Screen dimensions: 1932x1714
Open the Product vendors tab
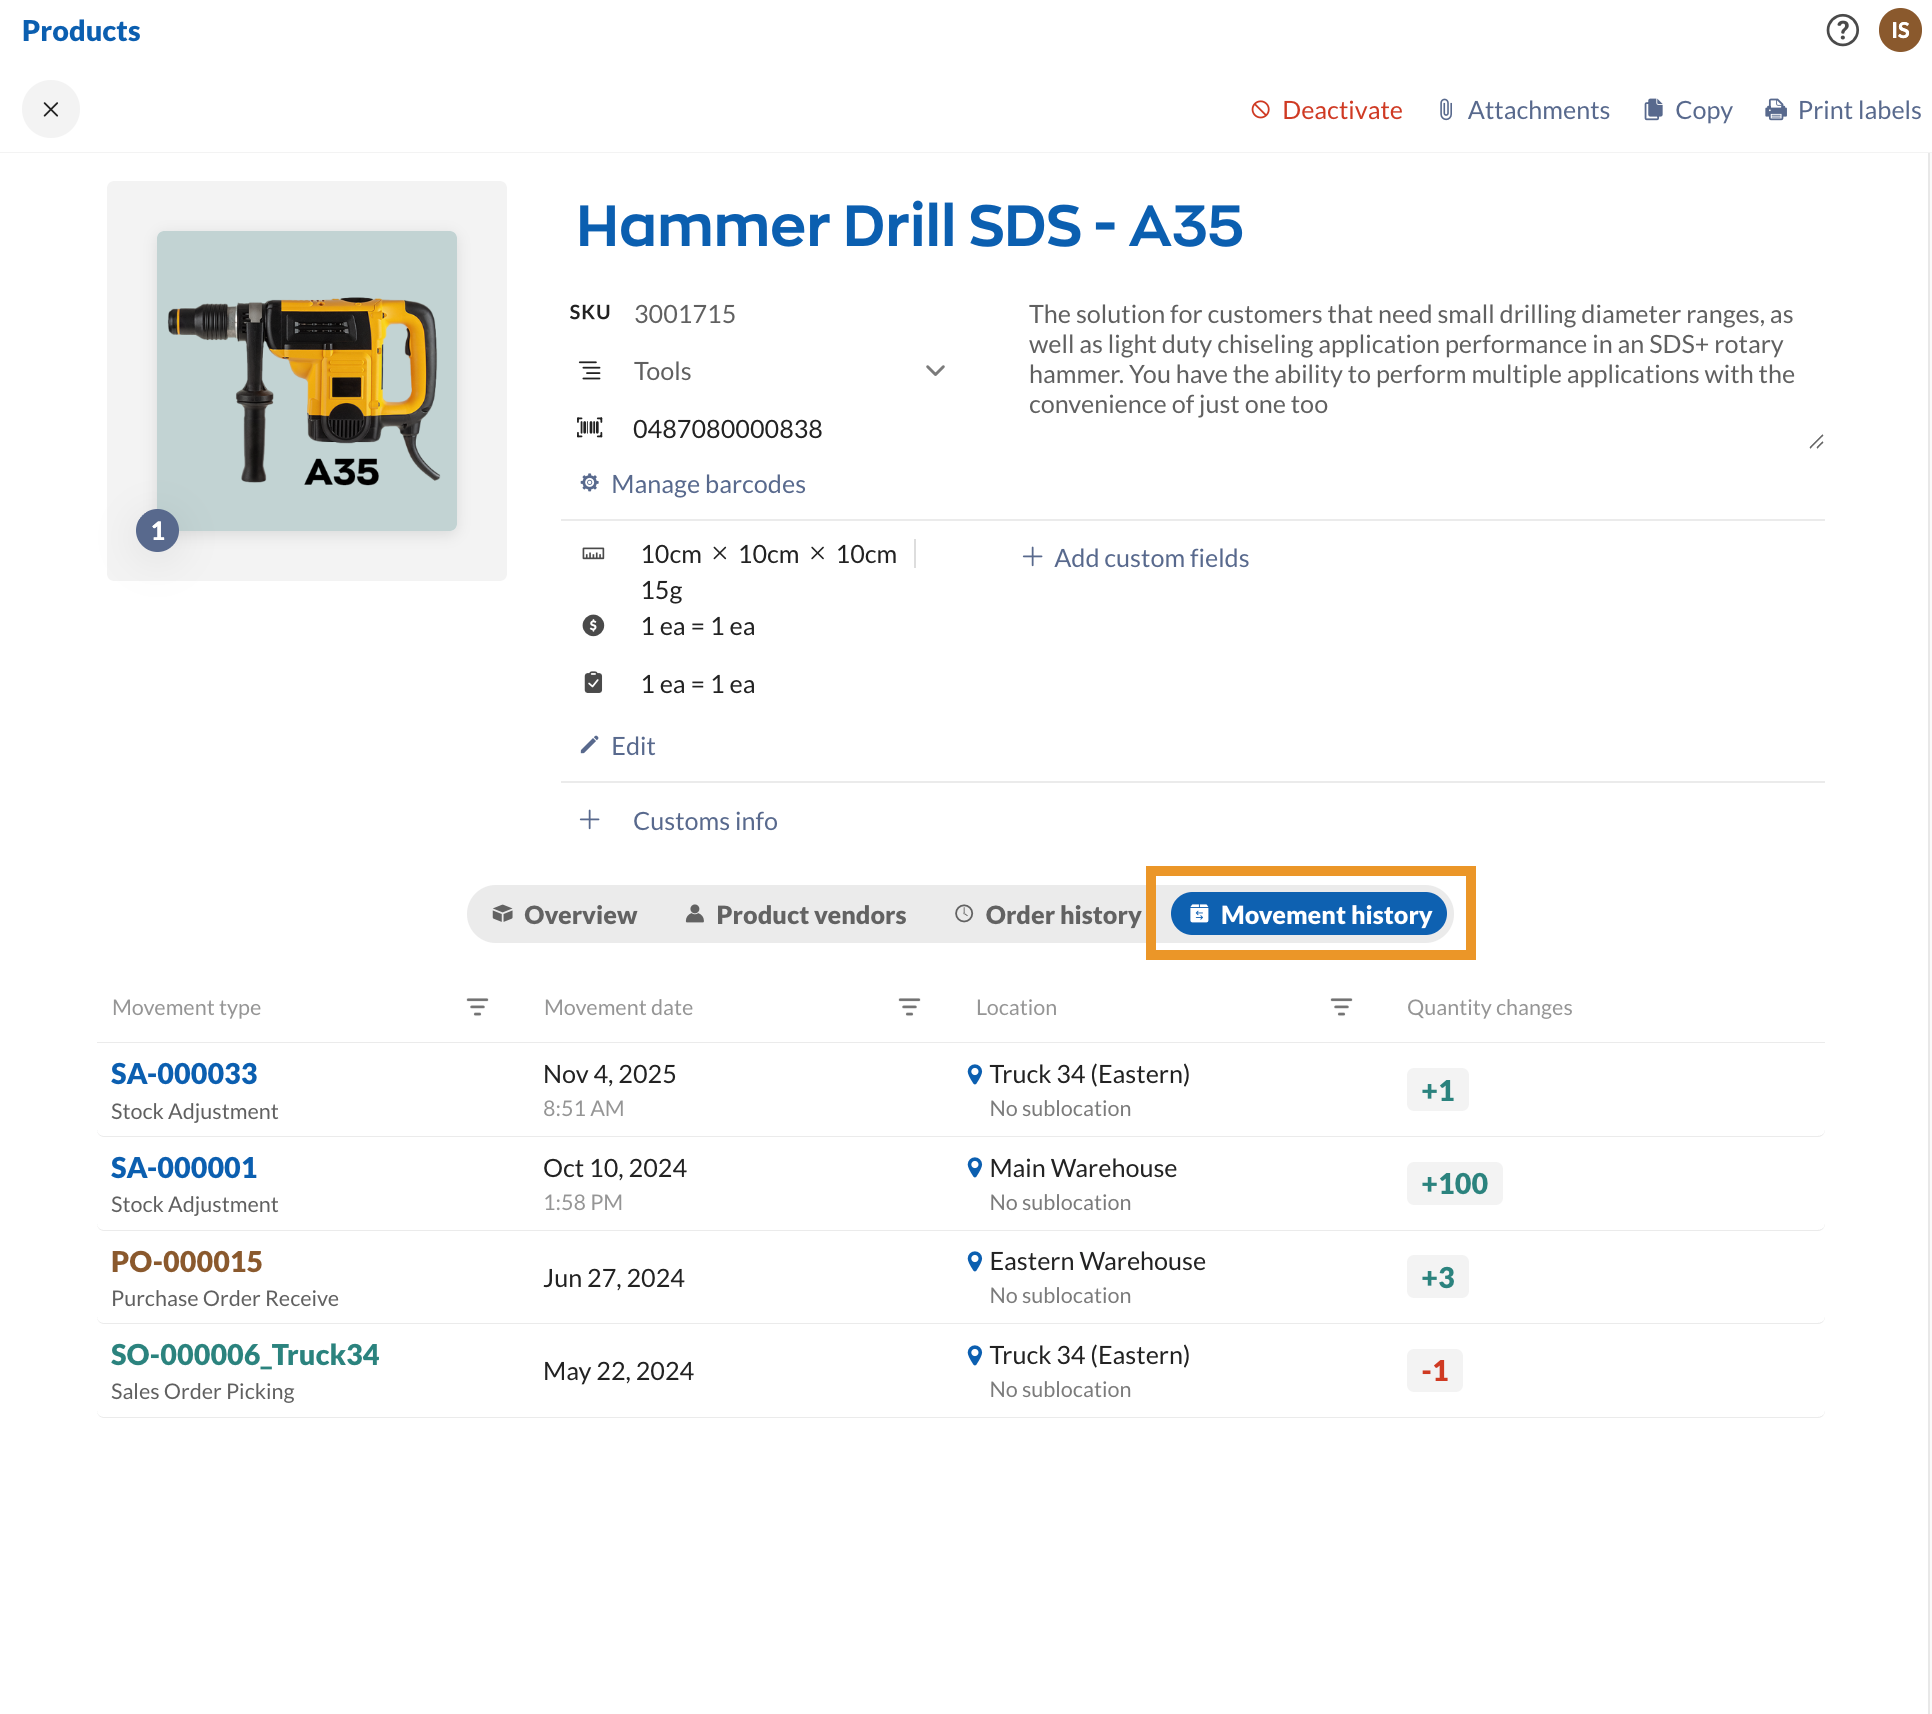(x=796, y=914)
